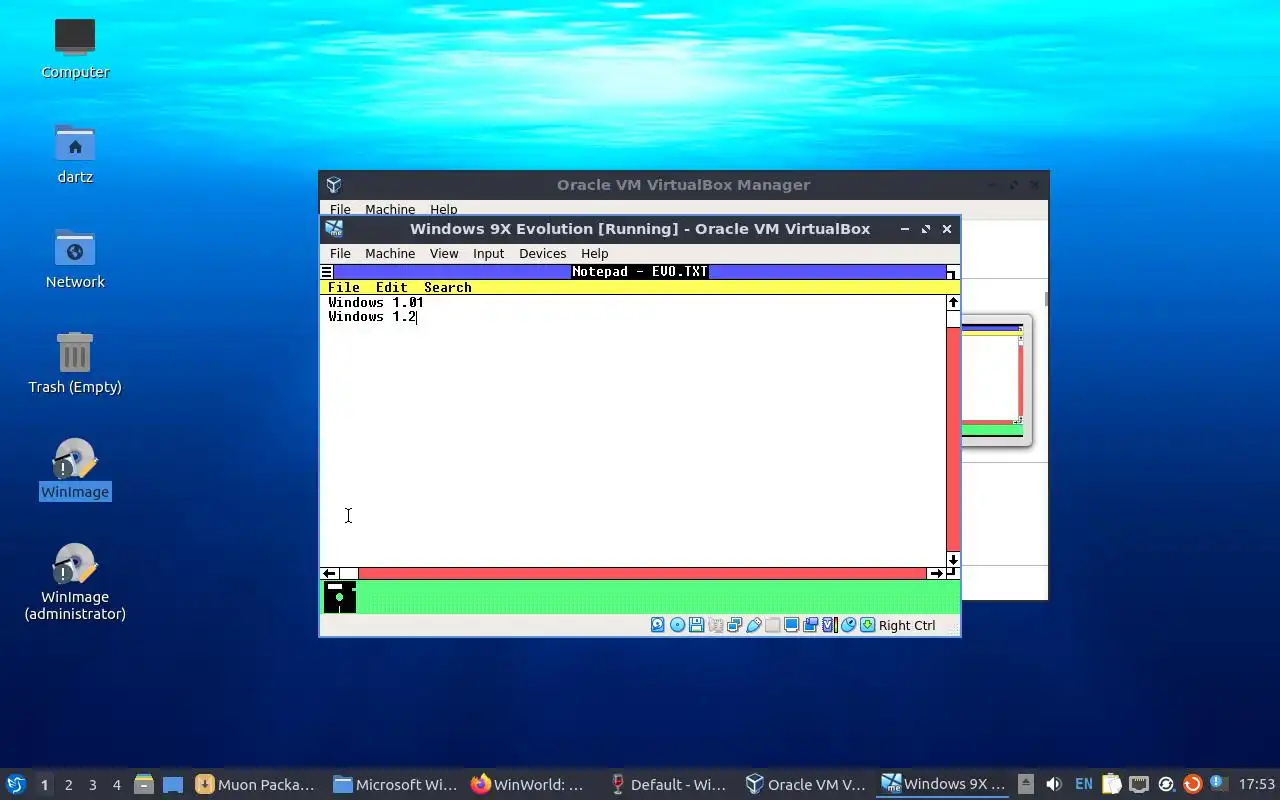Click the CPU virtualization status indicator

[x=829, y=625]
